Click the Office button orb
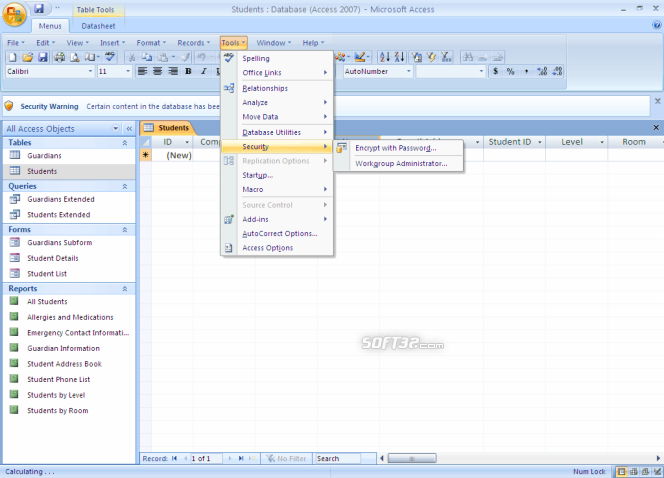 (14, 14)
